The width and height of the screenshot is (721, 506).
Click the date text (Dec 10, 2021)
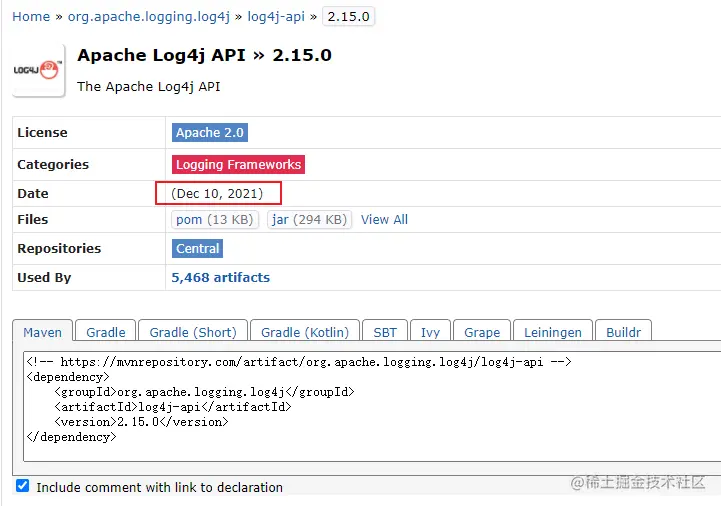[x=217, y=193]
